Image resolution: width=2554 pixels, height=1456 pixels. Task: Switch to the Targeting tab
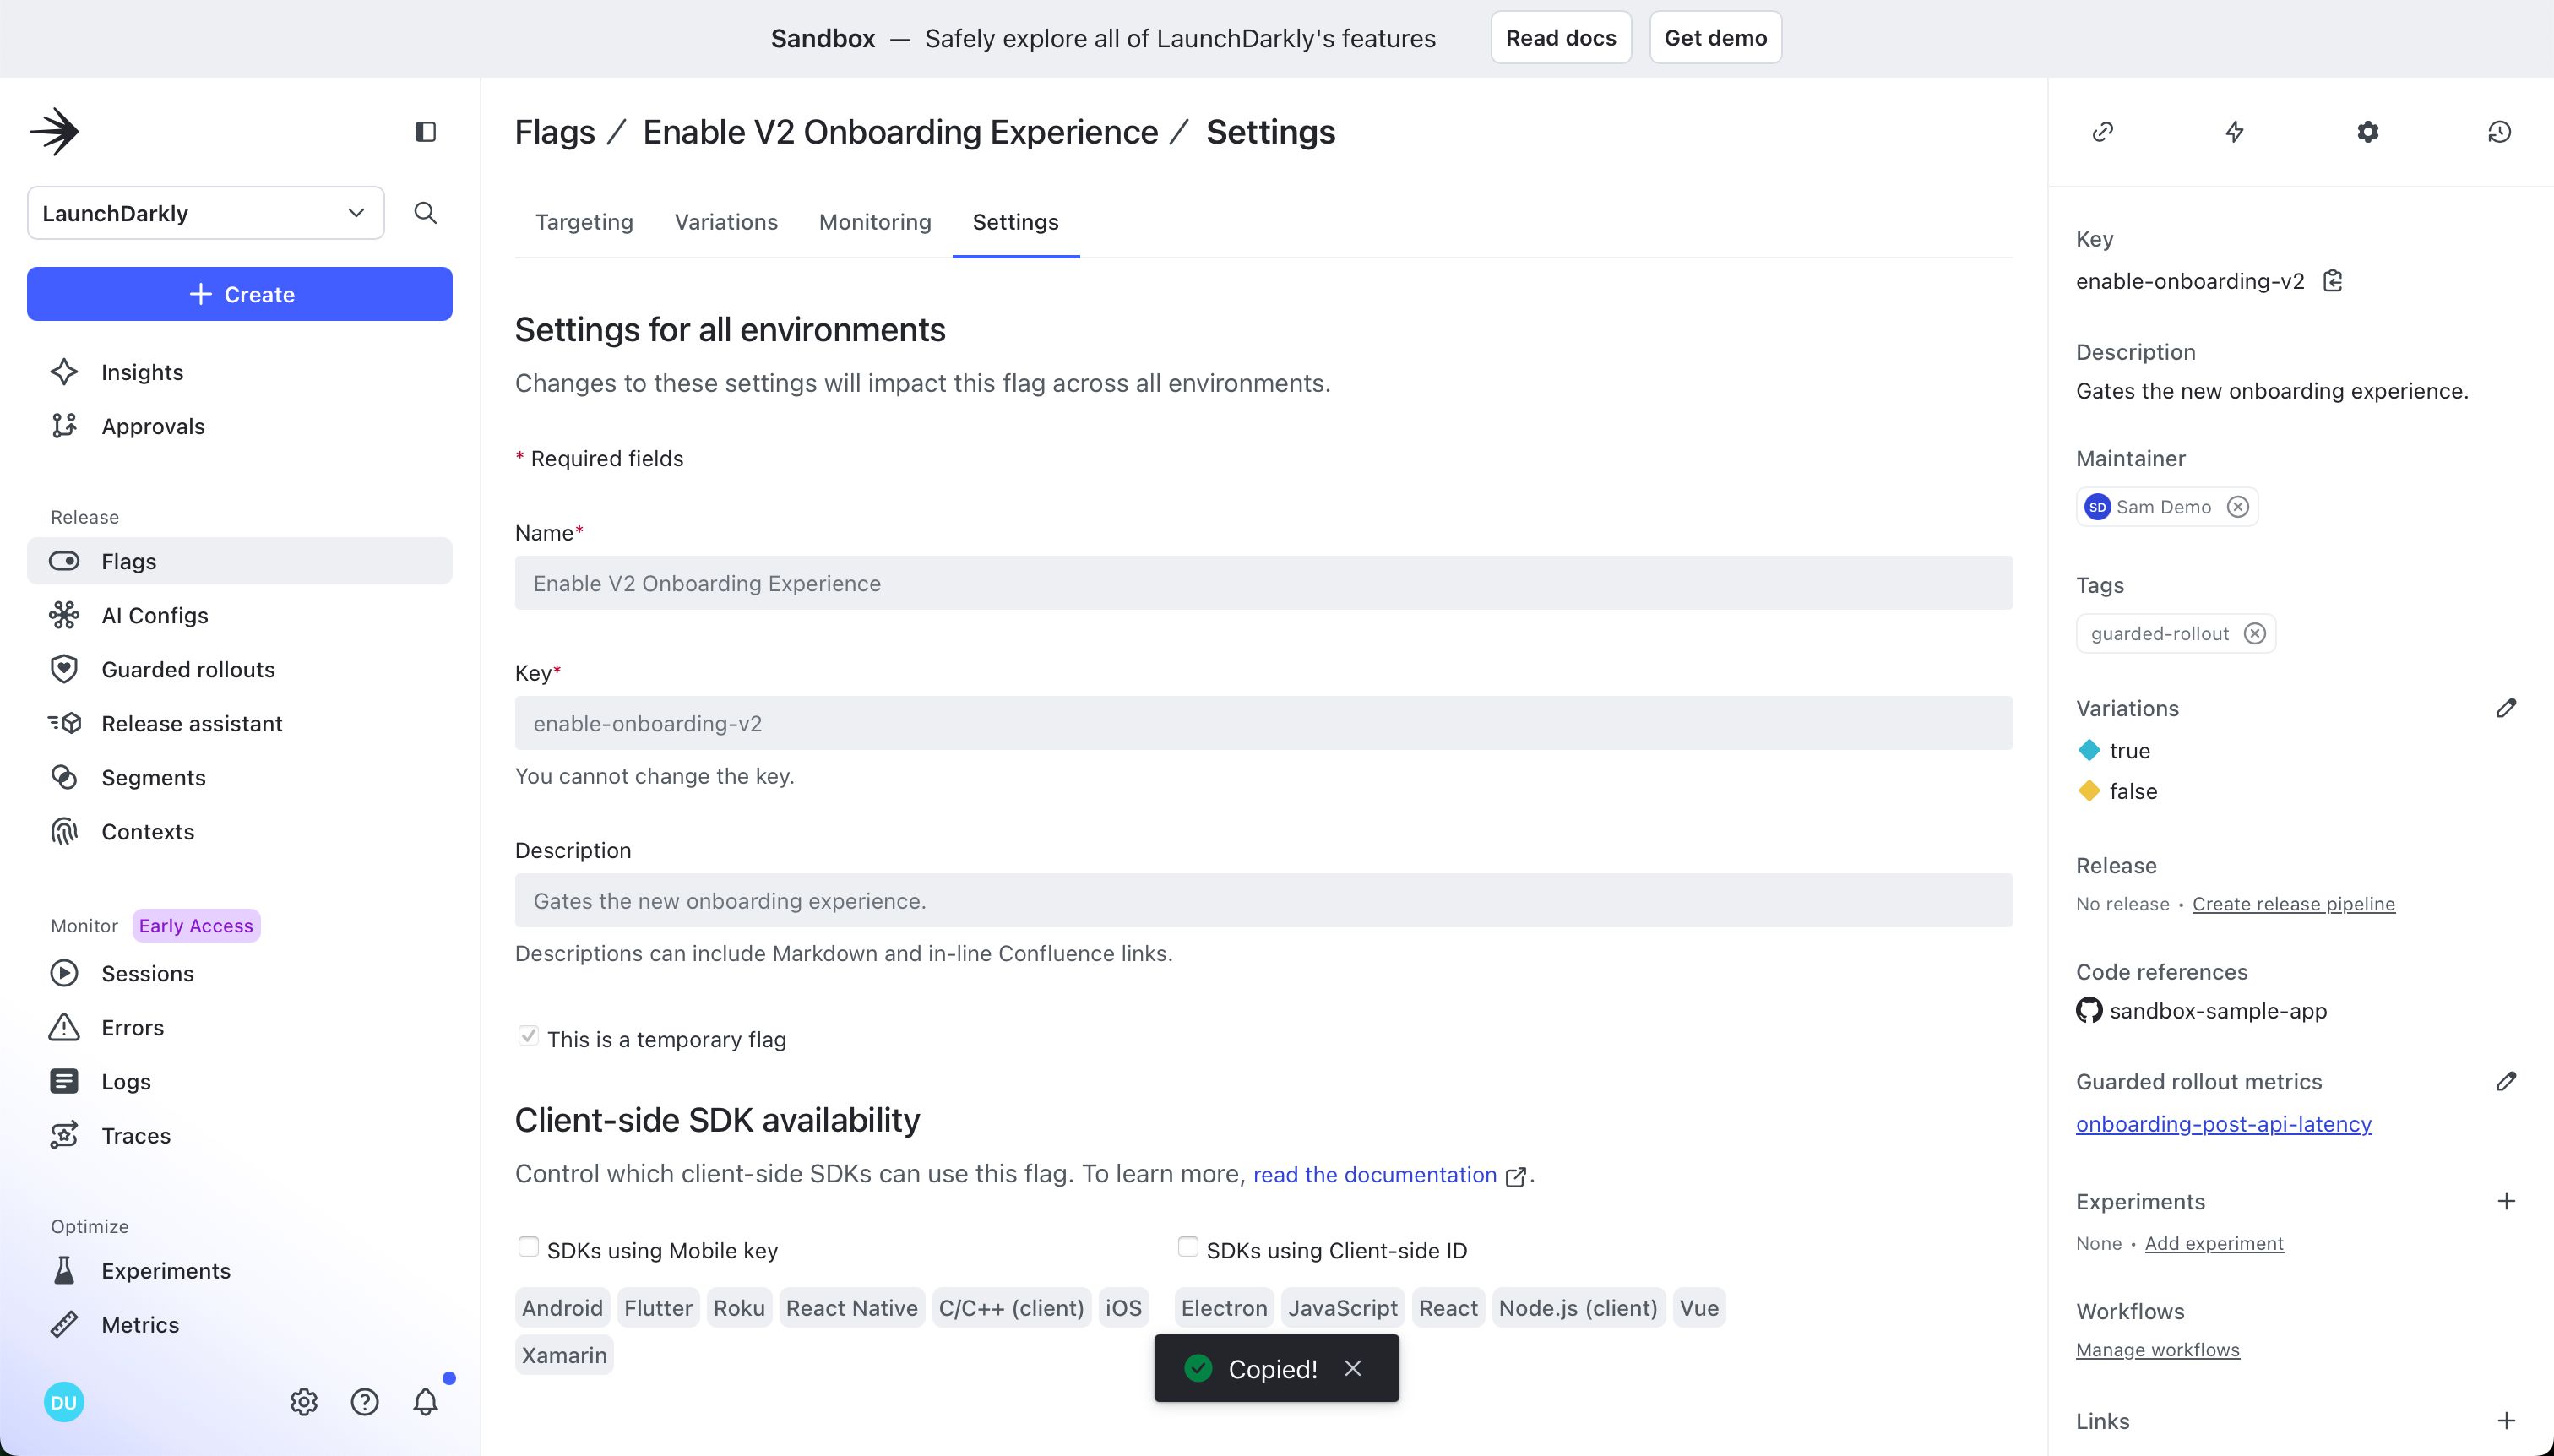pyautogui.click(x=584, y=222)
